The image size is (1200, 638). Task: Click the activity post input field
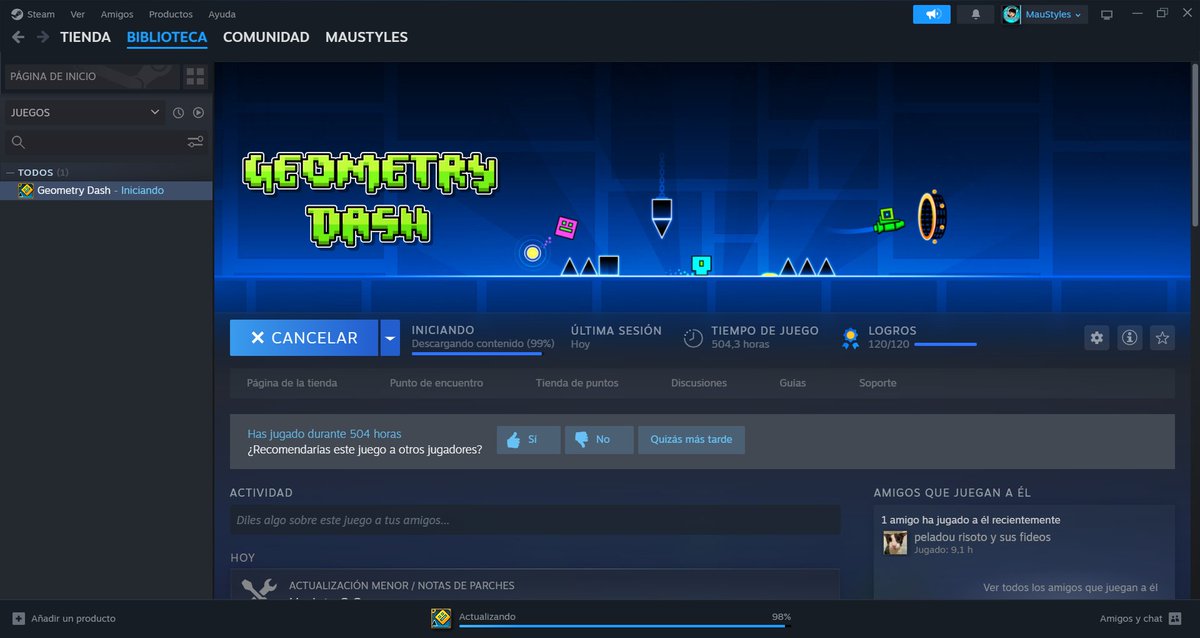click(535, 520)
